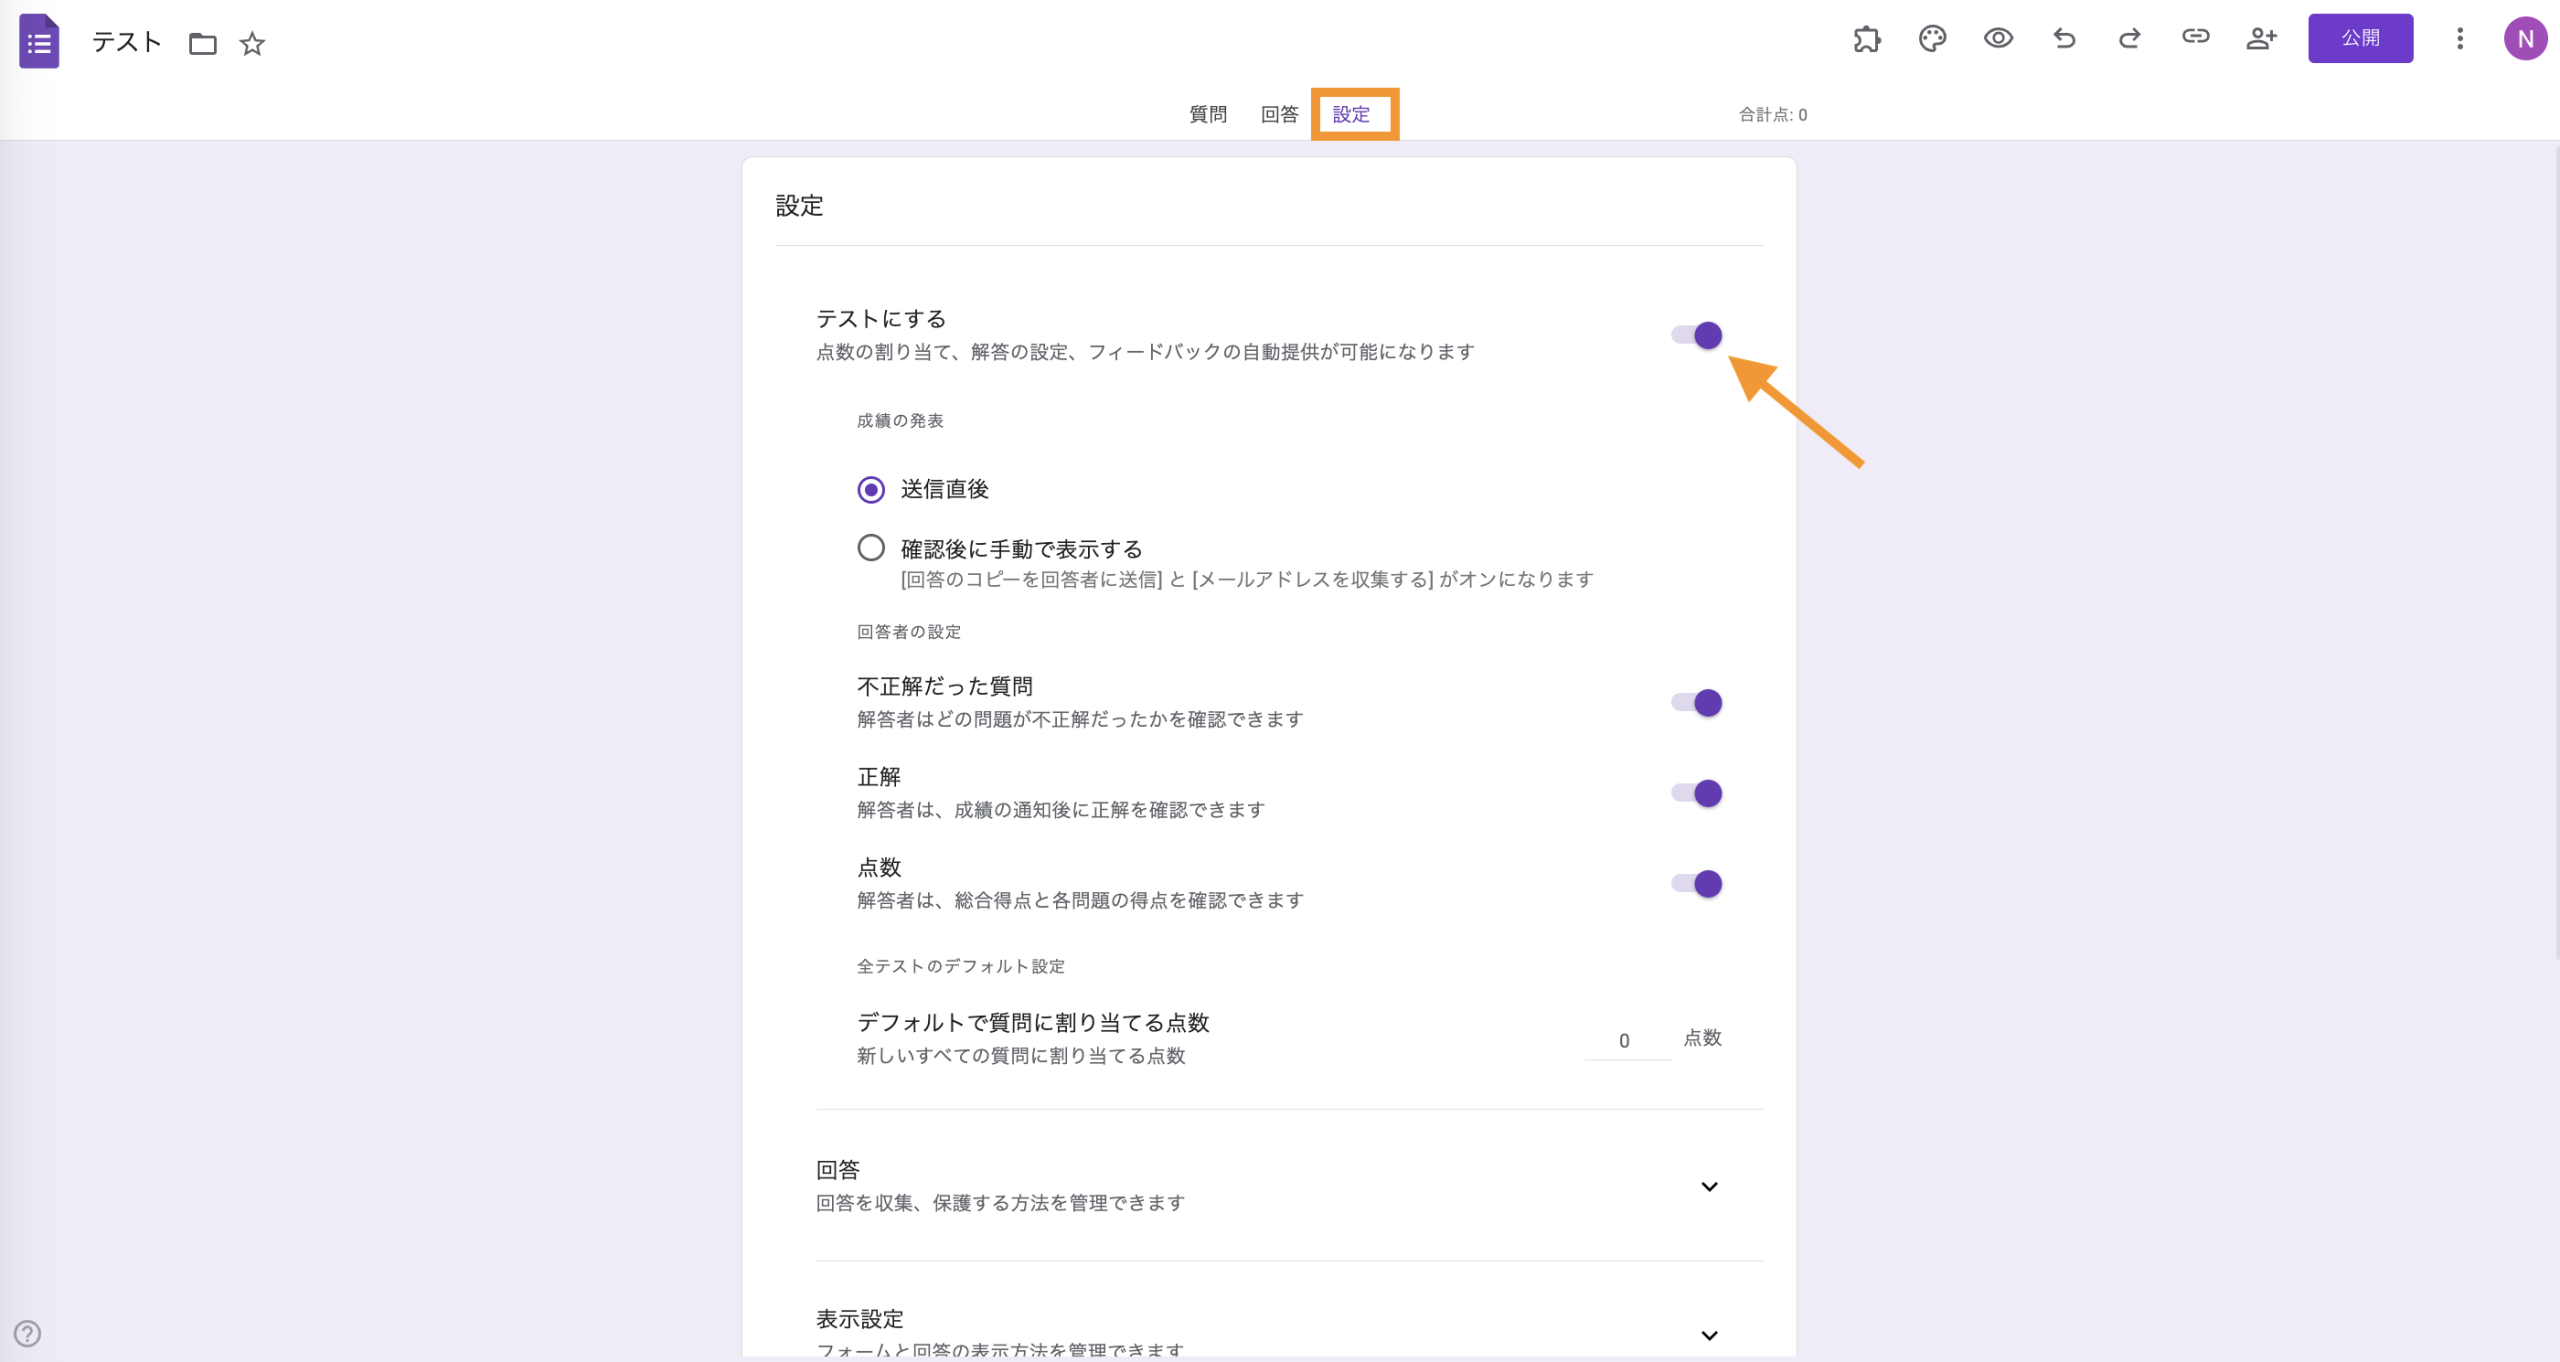
Task: Expand the 表示設定 section
Action: pos(1711,1335)
